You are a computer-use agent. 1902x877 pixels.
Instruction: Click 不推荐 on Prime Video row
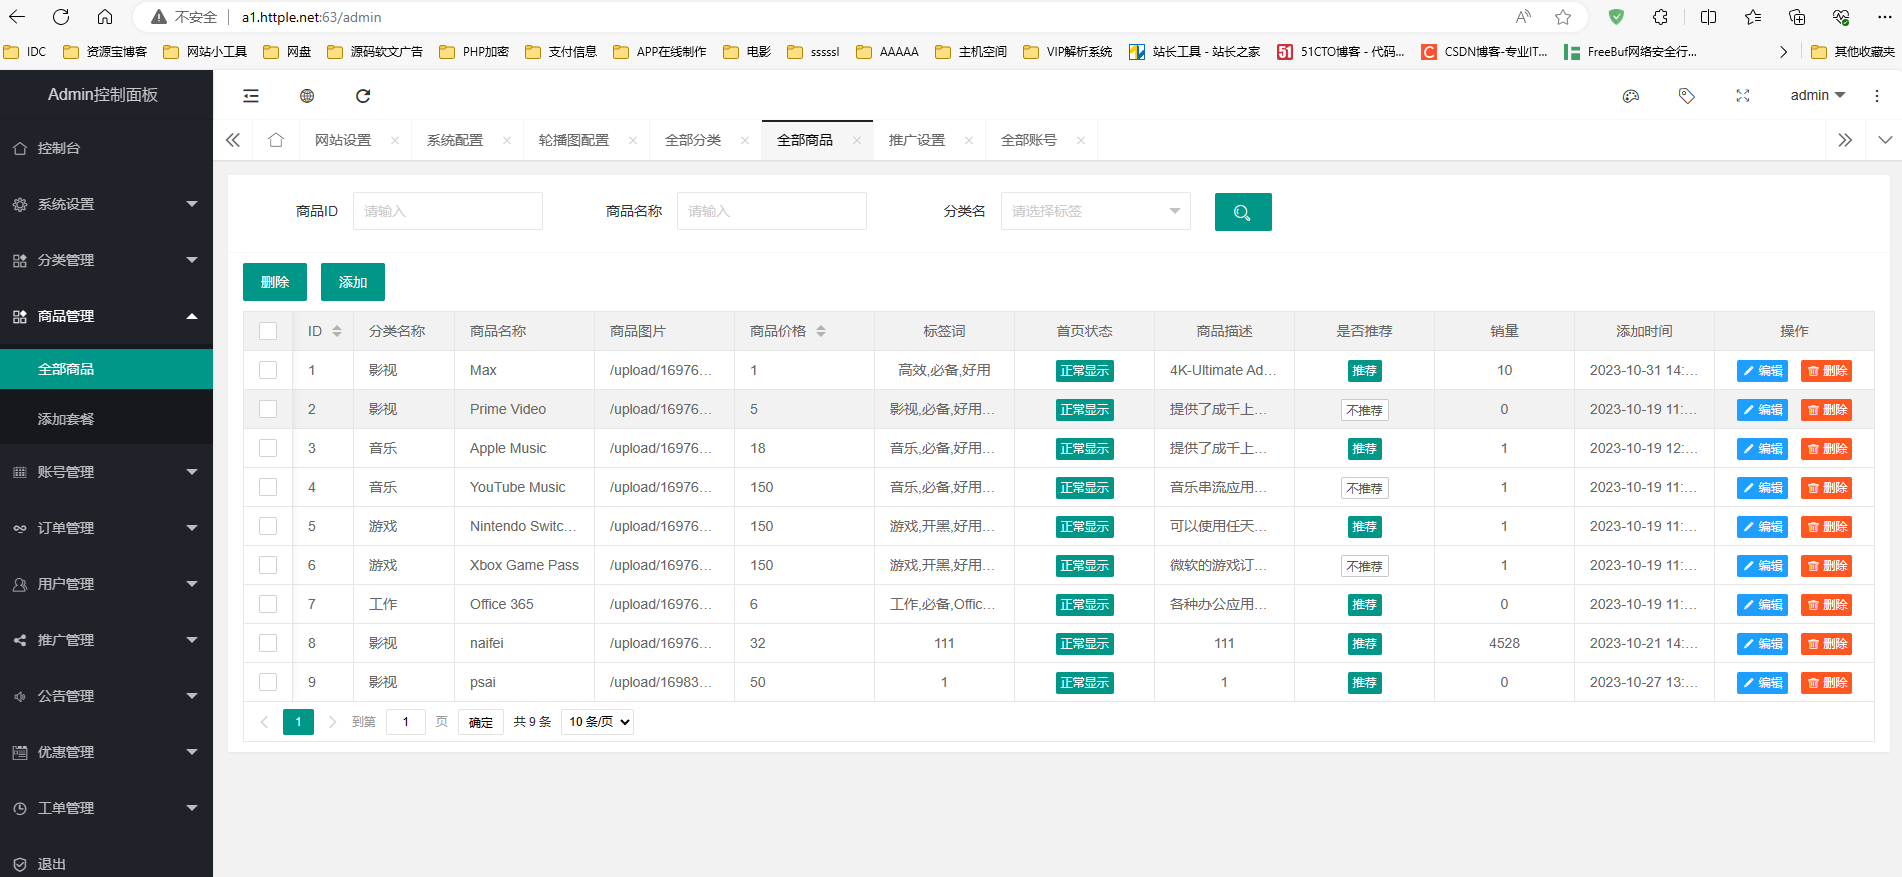1364,410
